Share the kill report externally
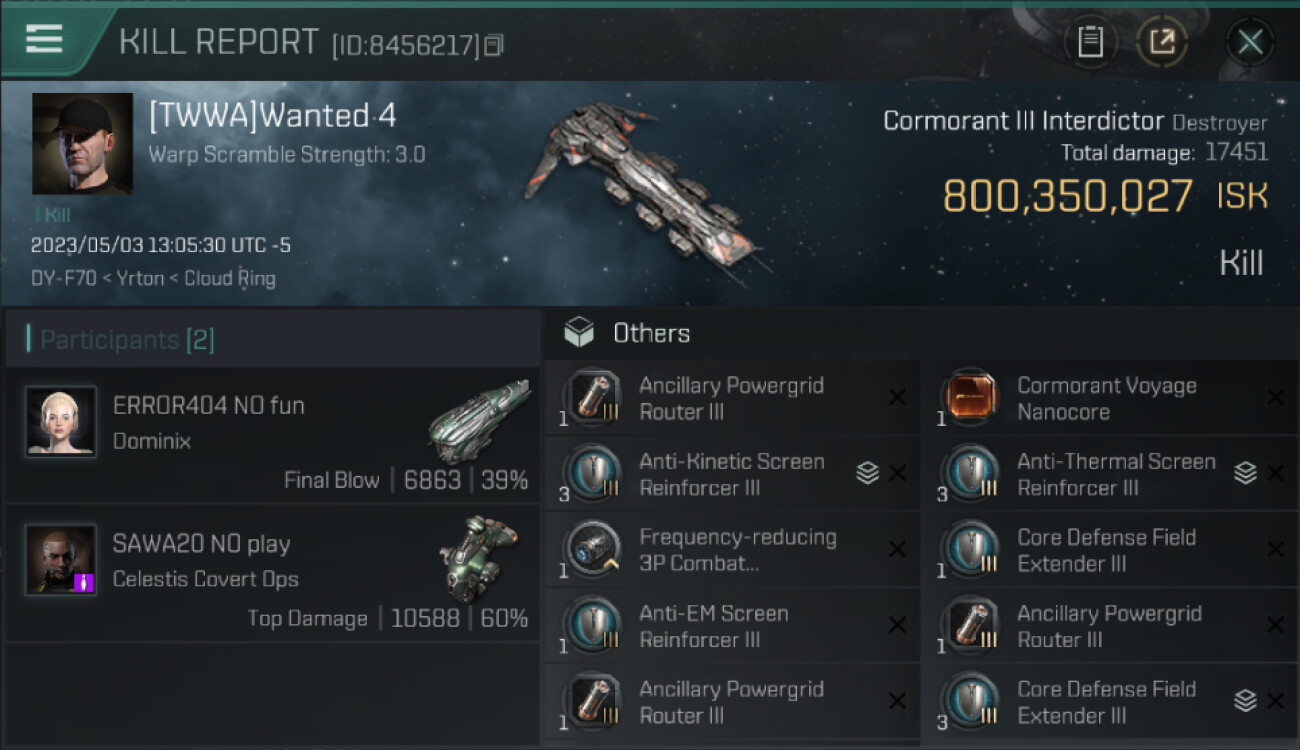The width and height of the screenshot is (1300, 750). click(1162, 42)
